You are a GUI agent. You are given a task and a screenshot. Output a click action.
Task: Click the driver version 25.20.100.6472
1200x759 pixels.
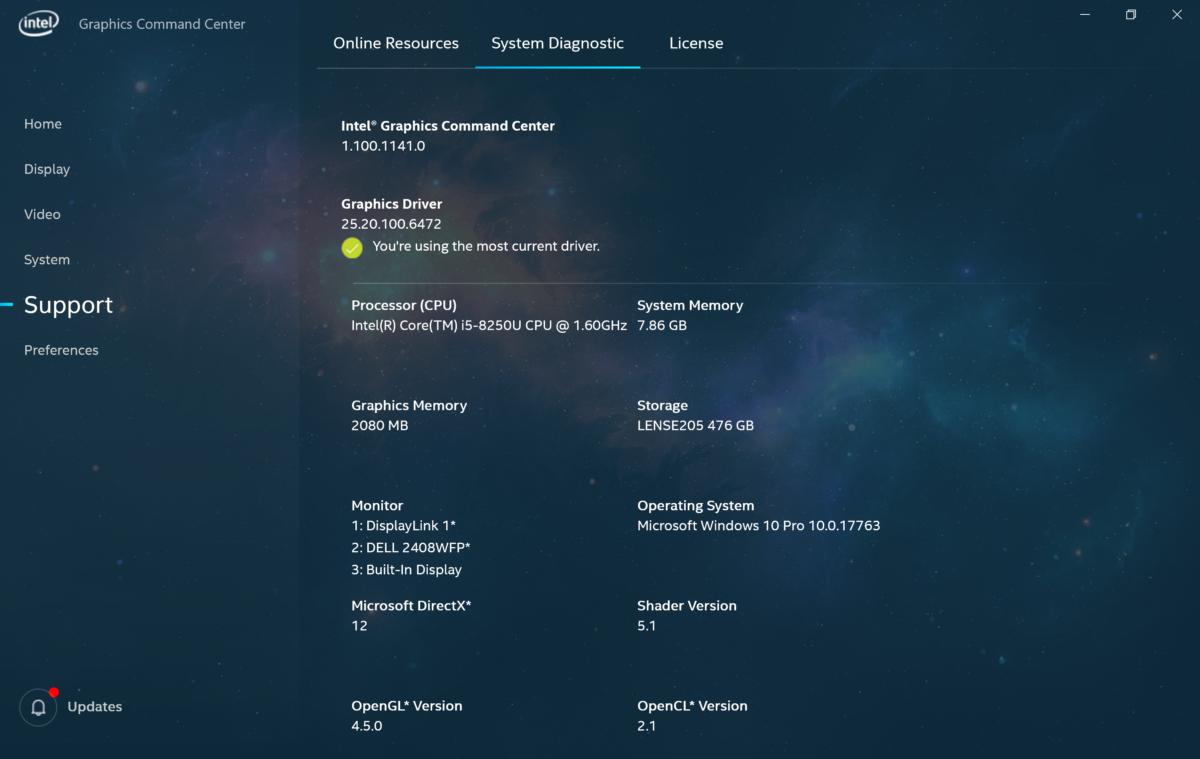click(x=391, y=224)
